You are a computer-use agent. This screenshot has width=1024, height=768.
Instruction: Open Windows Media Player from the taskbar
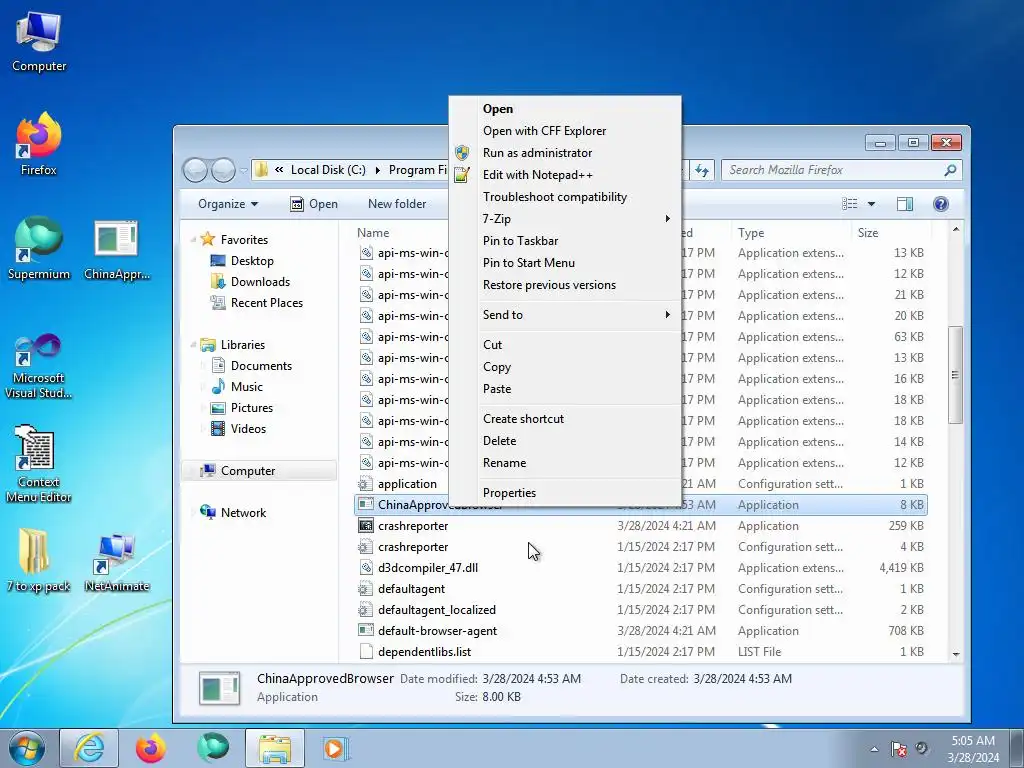click(336, 748)
